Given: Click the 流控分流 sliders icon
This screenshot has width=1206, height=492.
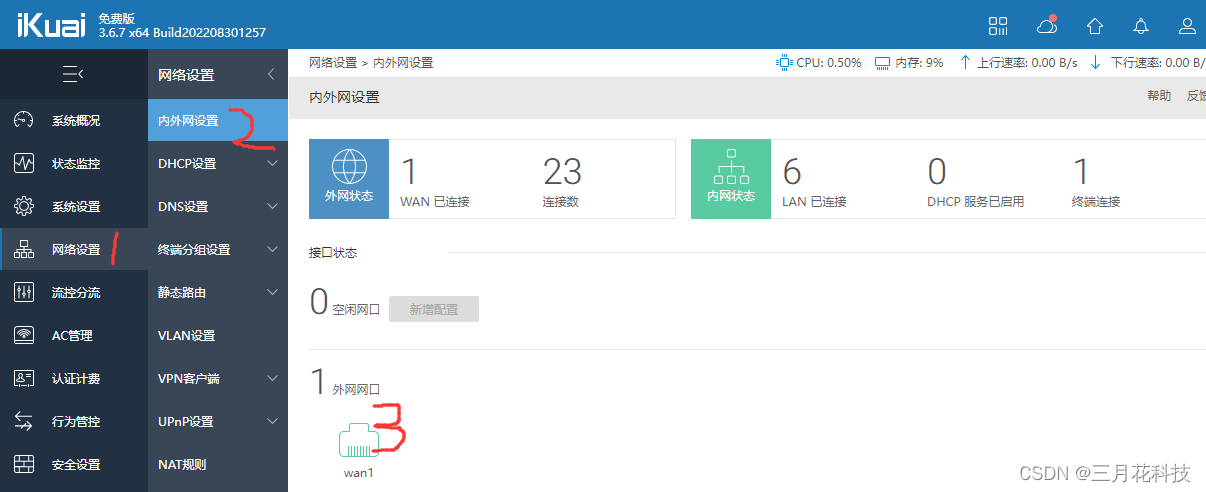Looking at the screenshot, I should click(x=24, y=293).
